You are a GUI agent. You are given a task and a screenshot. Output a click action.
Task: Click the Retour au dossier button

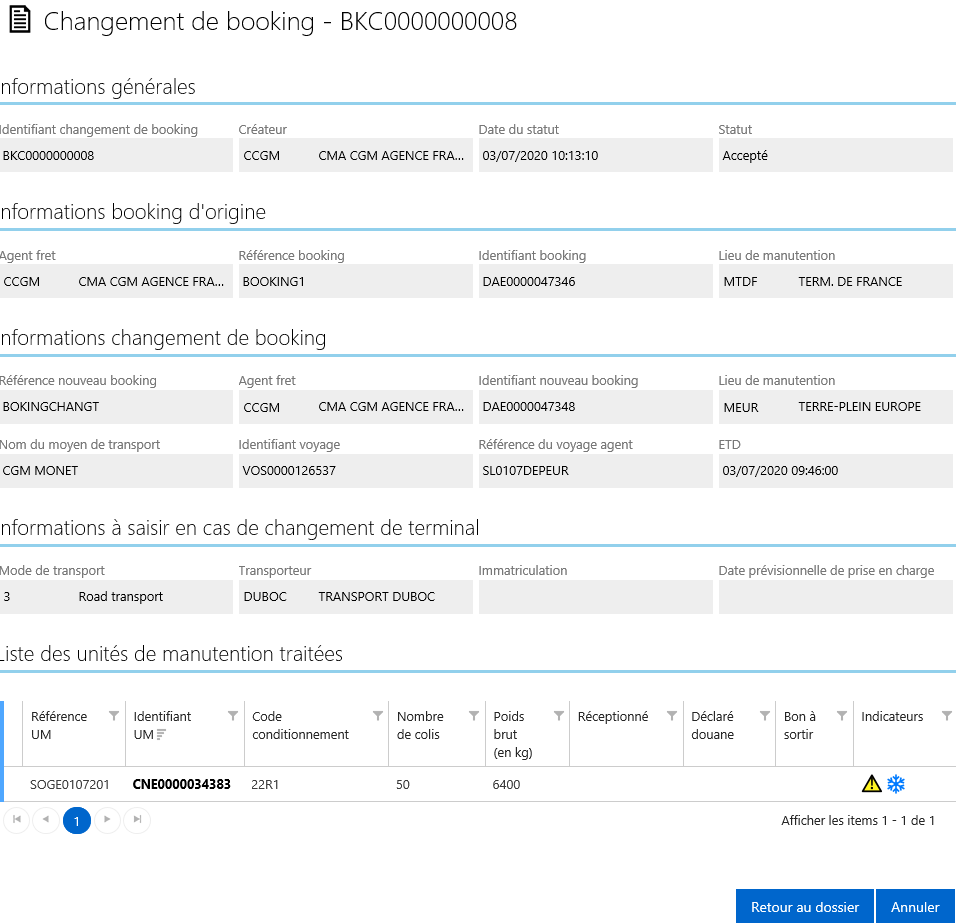coord(805,907)
